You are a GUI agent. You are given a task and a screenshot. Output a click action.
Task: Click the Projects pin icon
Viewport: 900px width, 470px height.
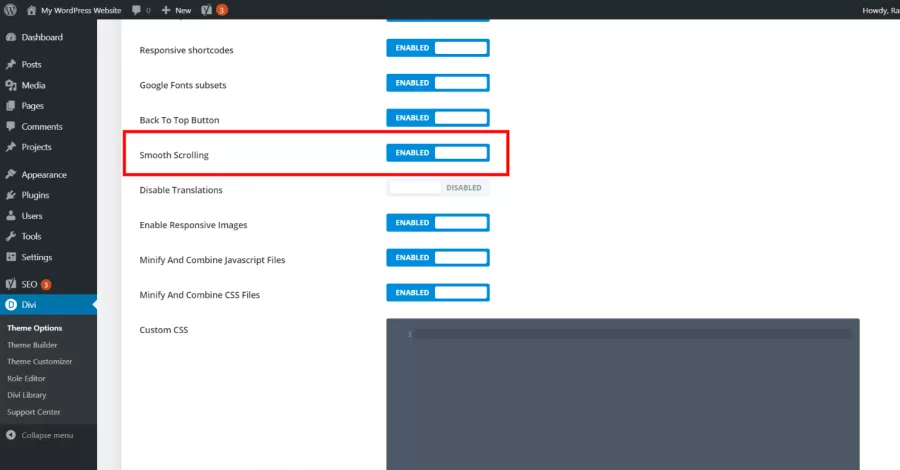click(x=11, y=147)
